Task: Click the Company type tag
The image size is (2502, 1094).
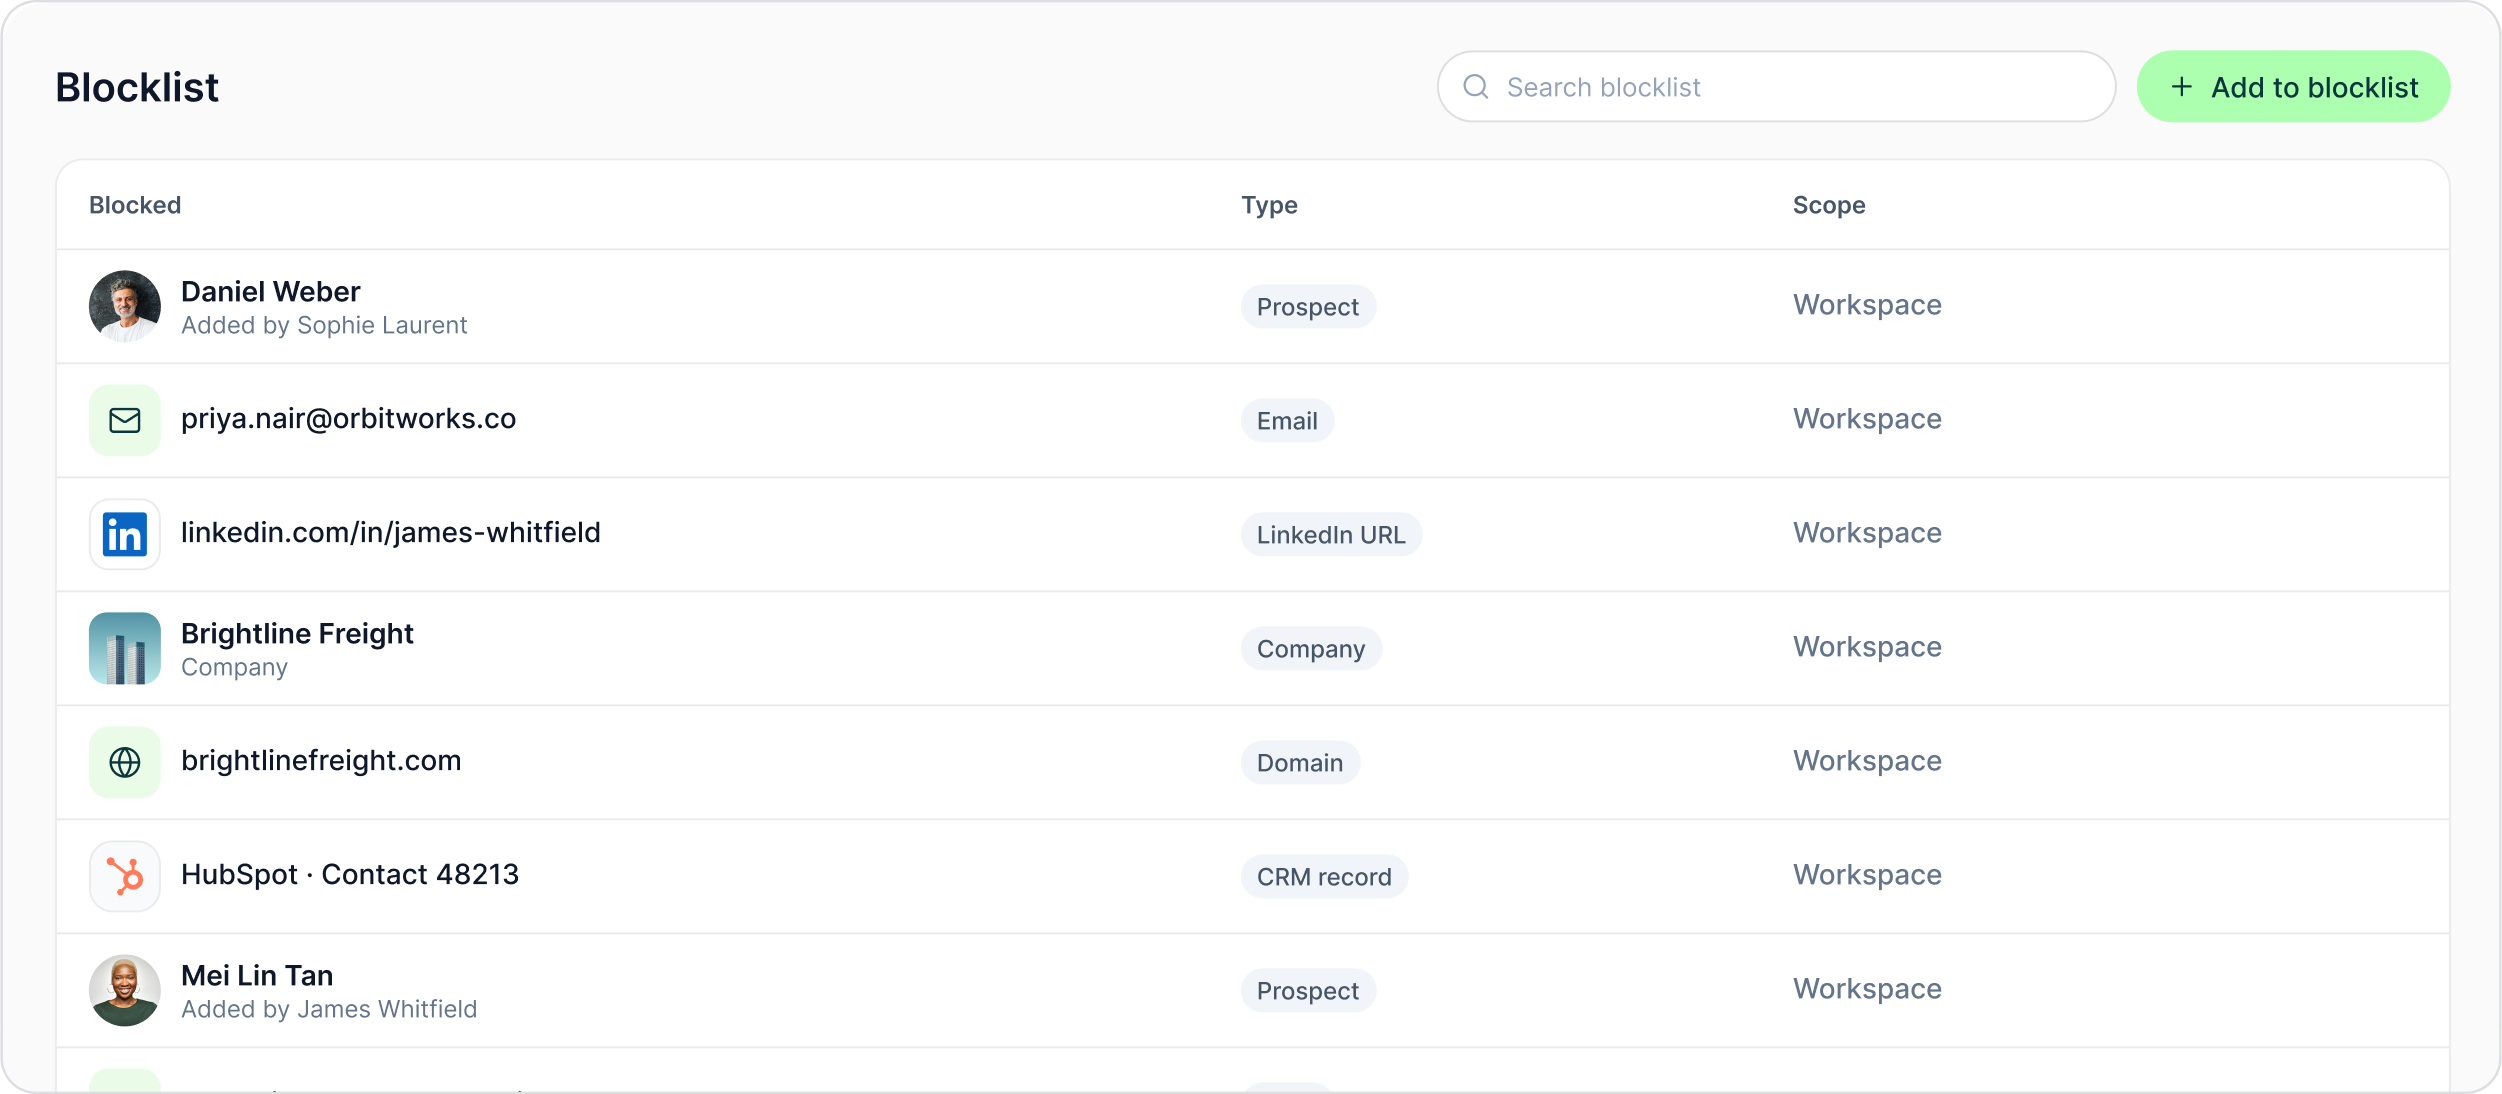Action: 1311,648
